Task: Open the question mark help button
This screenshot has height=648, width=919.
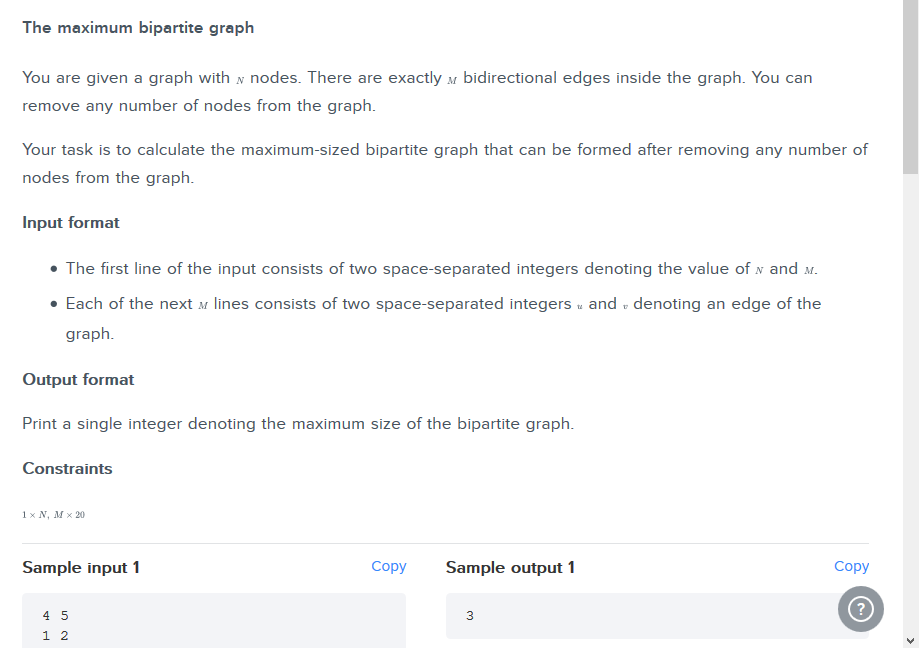Action: (860, 609)
